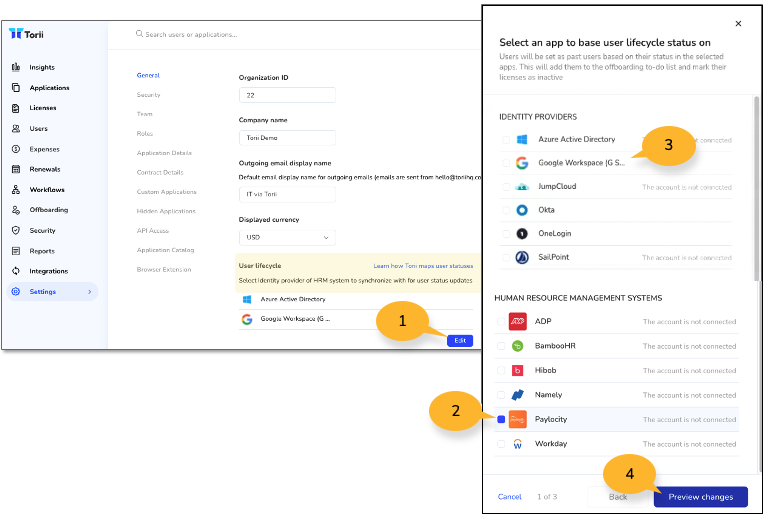This screenshot has width=763, height=519.
Task: Open Learn how Torii maps user statuses
Action: 423,266
